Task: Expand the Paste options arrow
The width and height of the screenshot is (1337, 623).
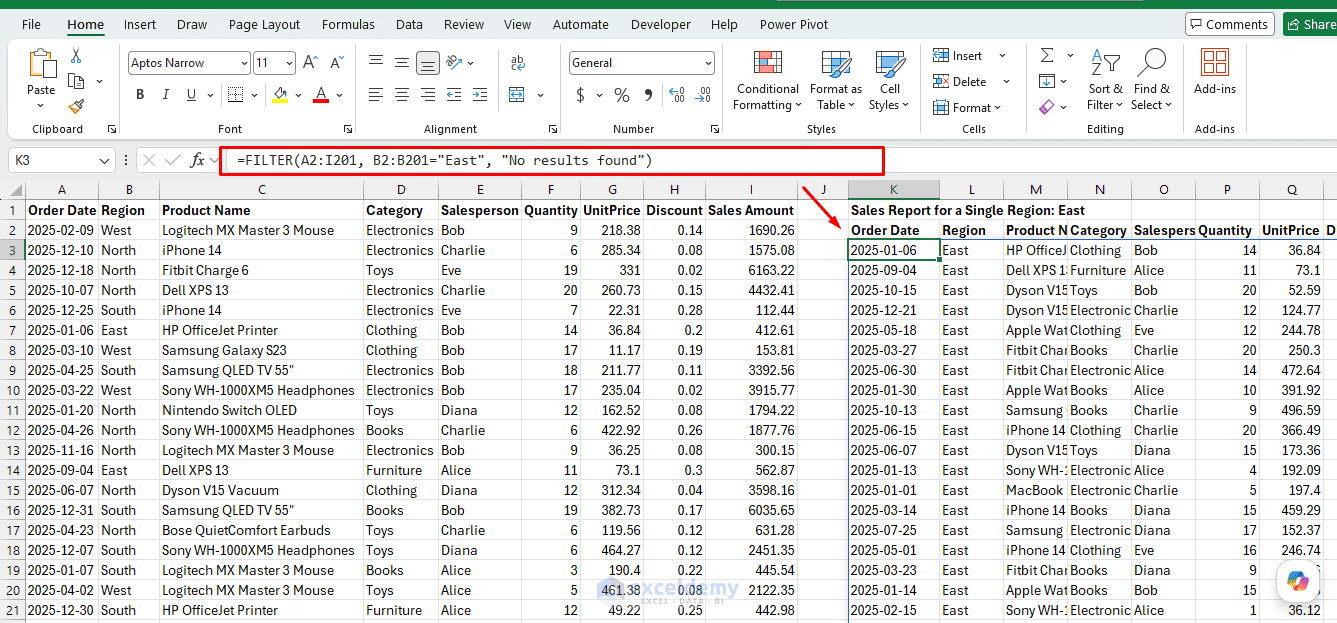Action: click(42, 105)
